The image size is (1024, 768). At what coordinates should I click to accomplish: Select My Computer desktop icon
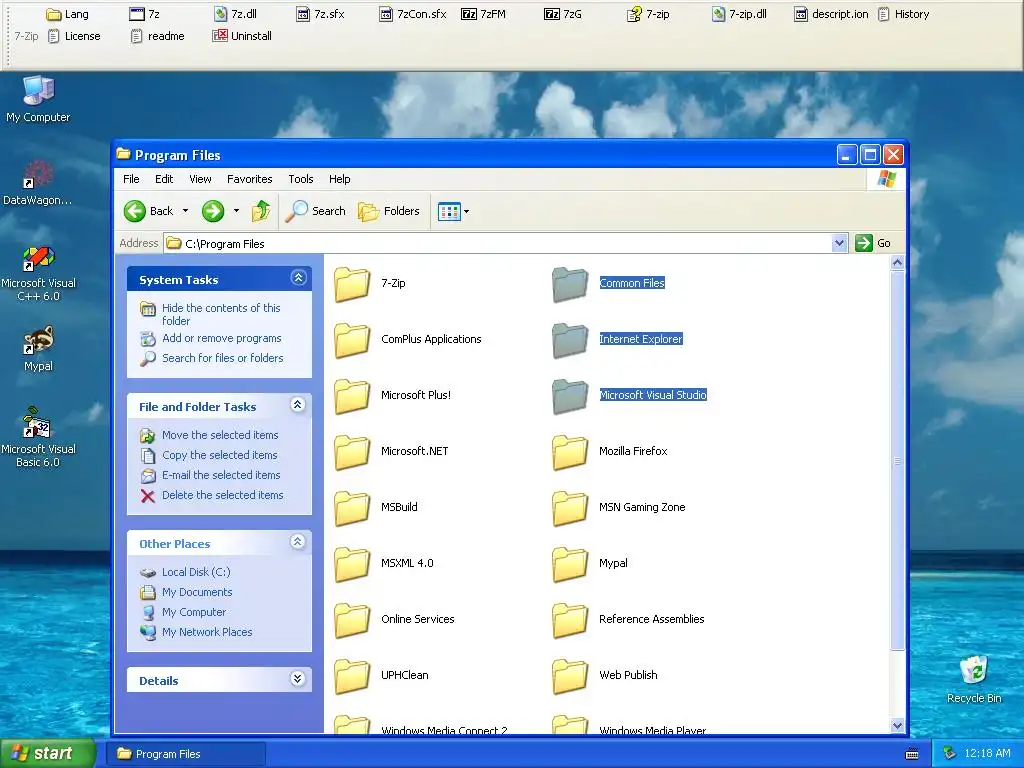click(38, 99)
